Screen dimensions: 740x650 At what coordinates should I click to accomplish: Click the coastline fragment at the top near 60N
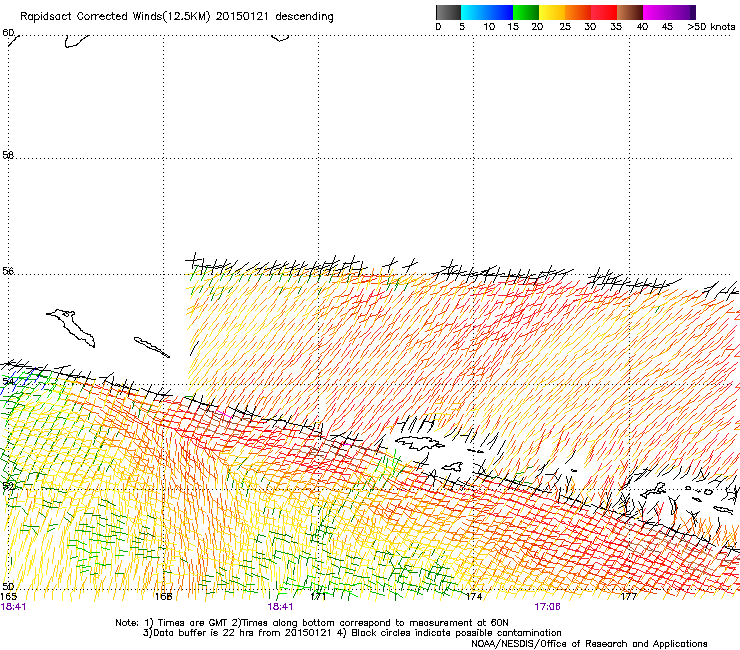pos(76,41)
